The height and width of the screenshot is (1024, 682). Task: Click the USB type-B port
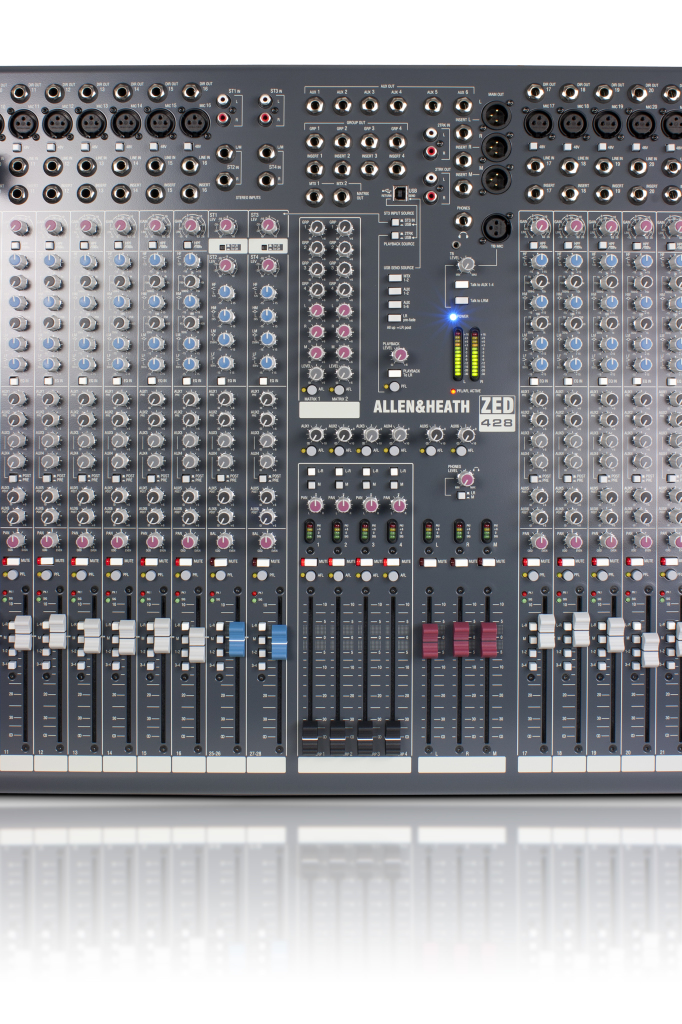point(400,194)
